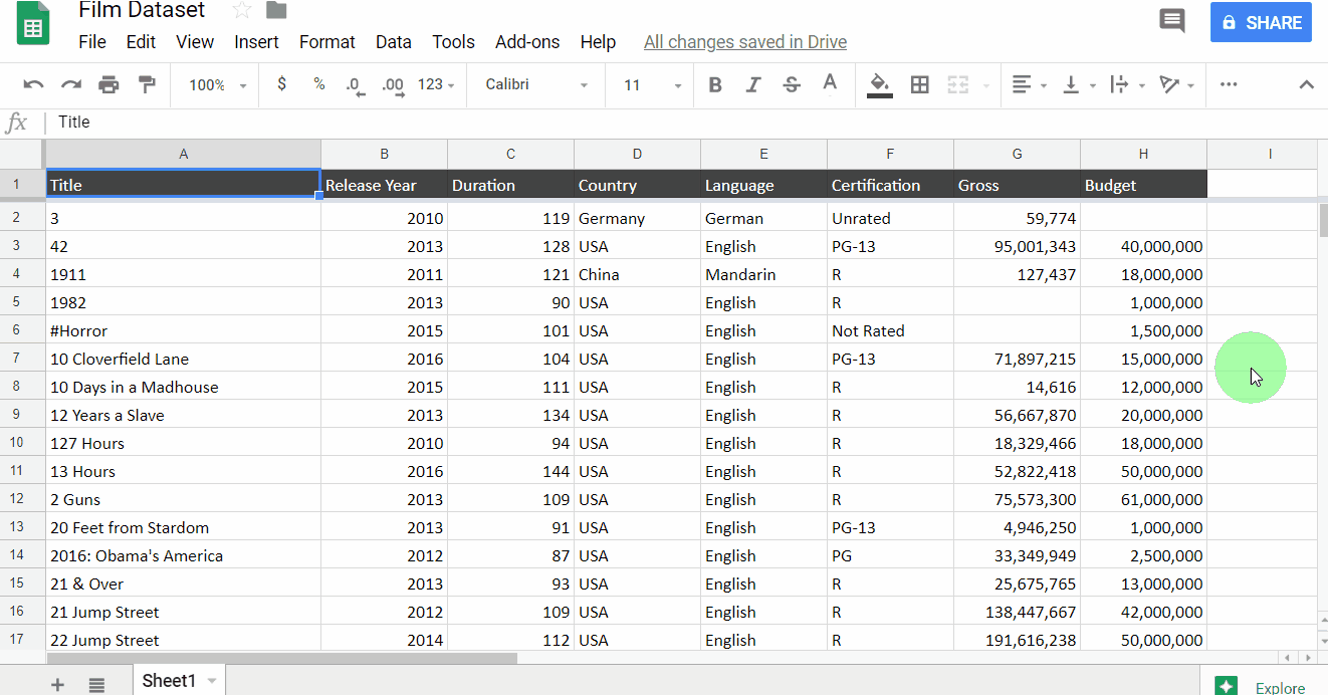This screenshot has height=695, width=1328.
Task: Open the Data menu
Action: tap(393, 42)
